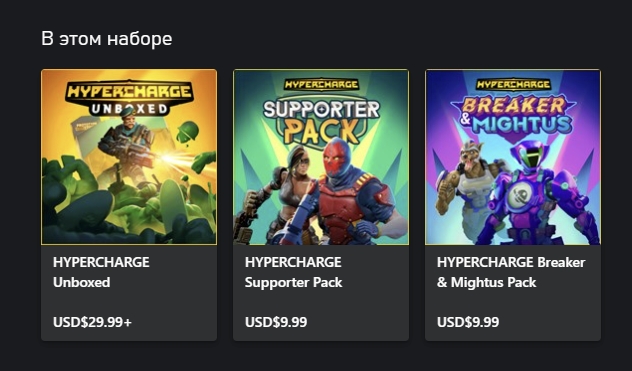632x371 pixels.
Task: Click the HYPERCHARGE Unboxed logo on the yellow cover
Action: pyautogui.click(x=129, y=97)
